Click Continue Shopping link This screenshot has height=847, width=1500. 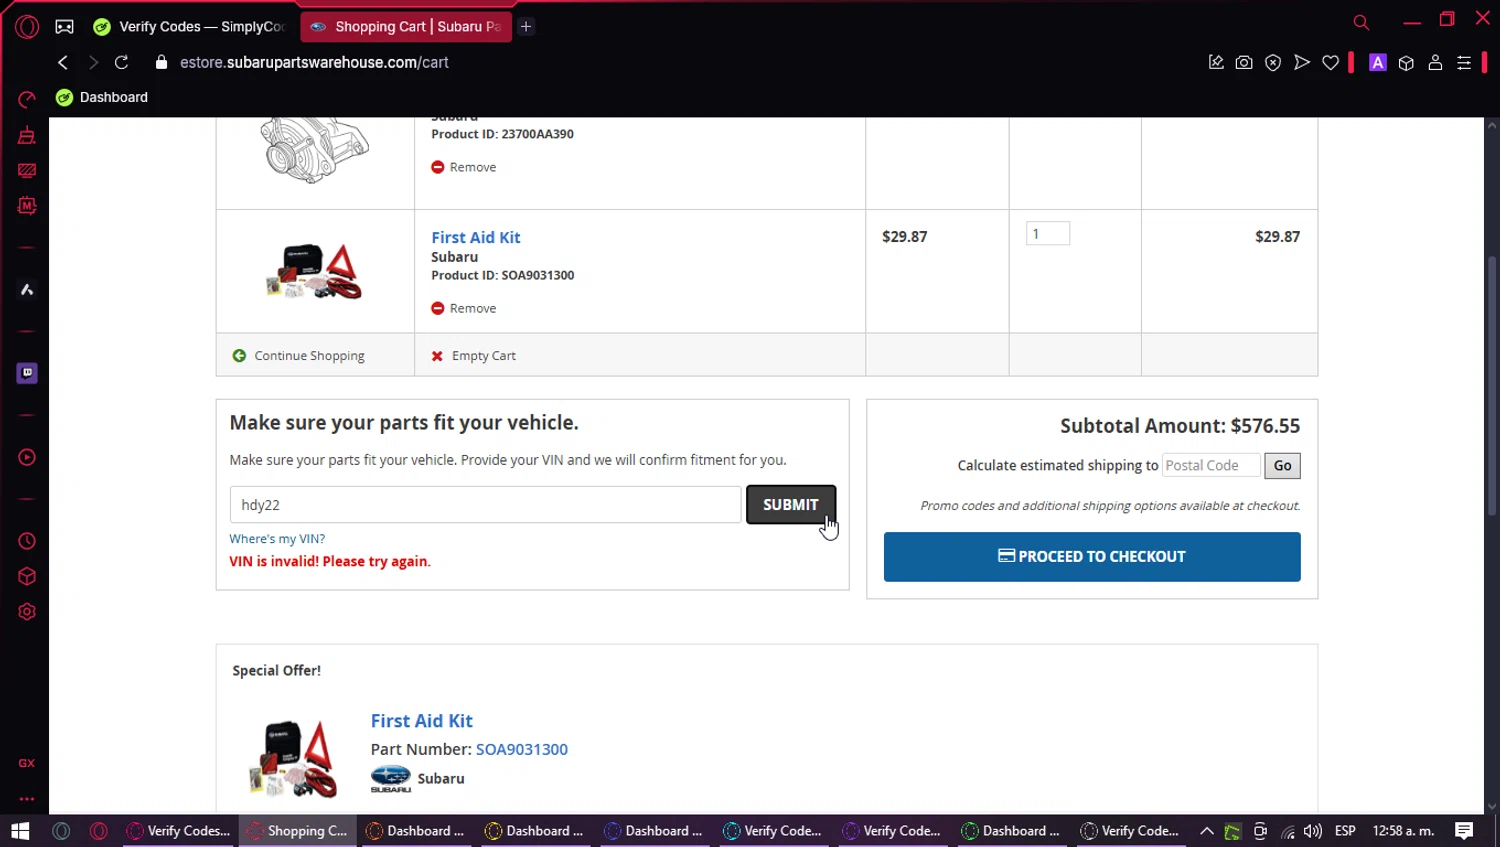[x=299, y=355]
